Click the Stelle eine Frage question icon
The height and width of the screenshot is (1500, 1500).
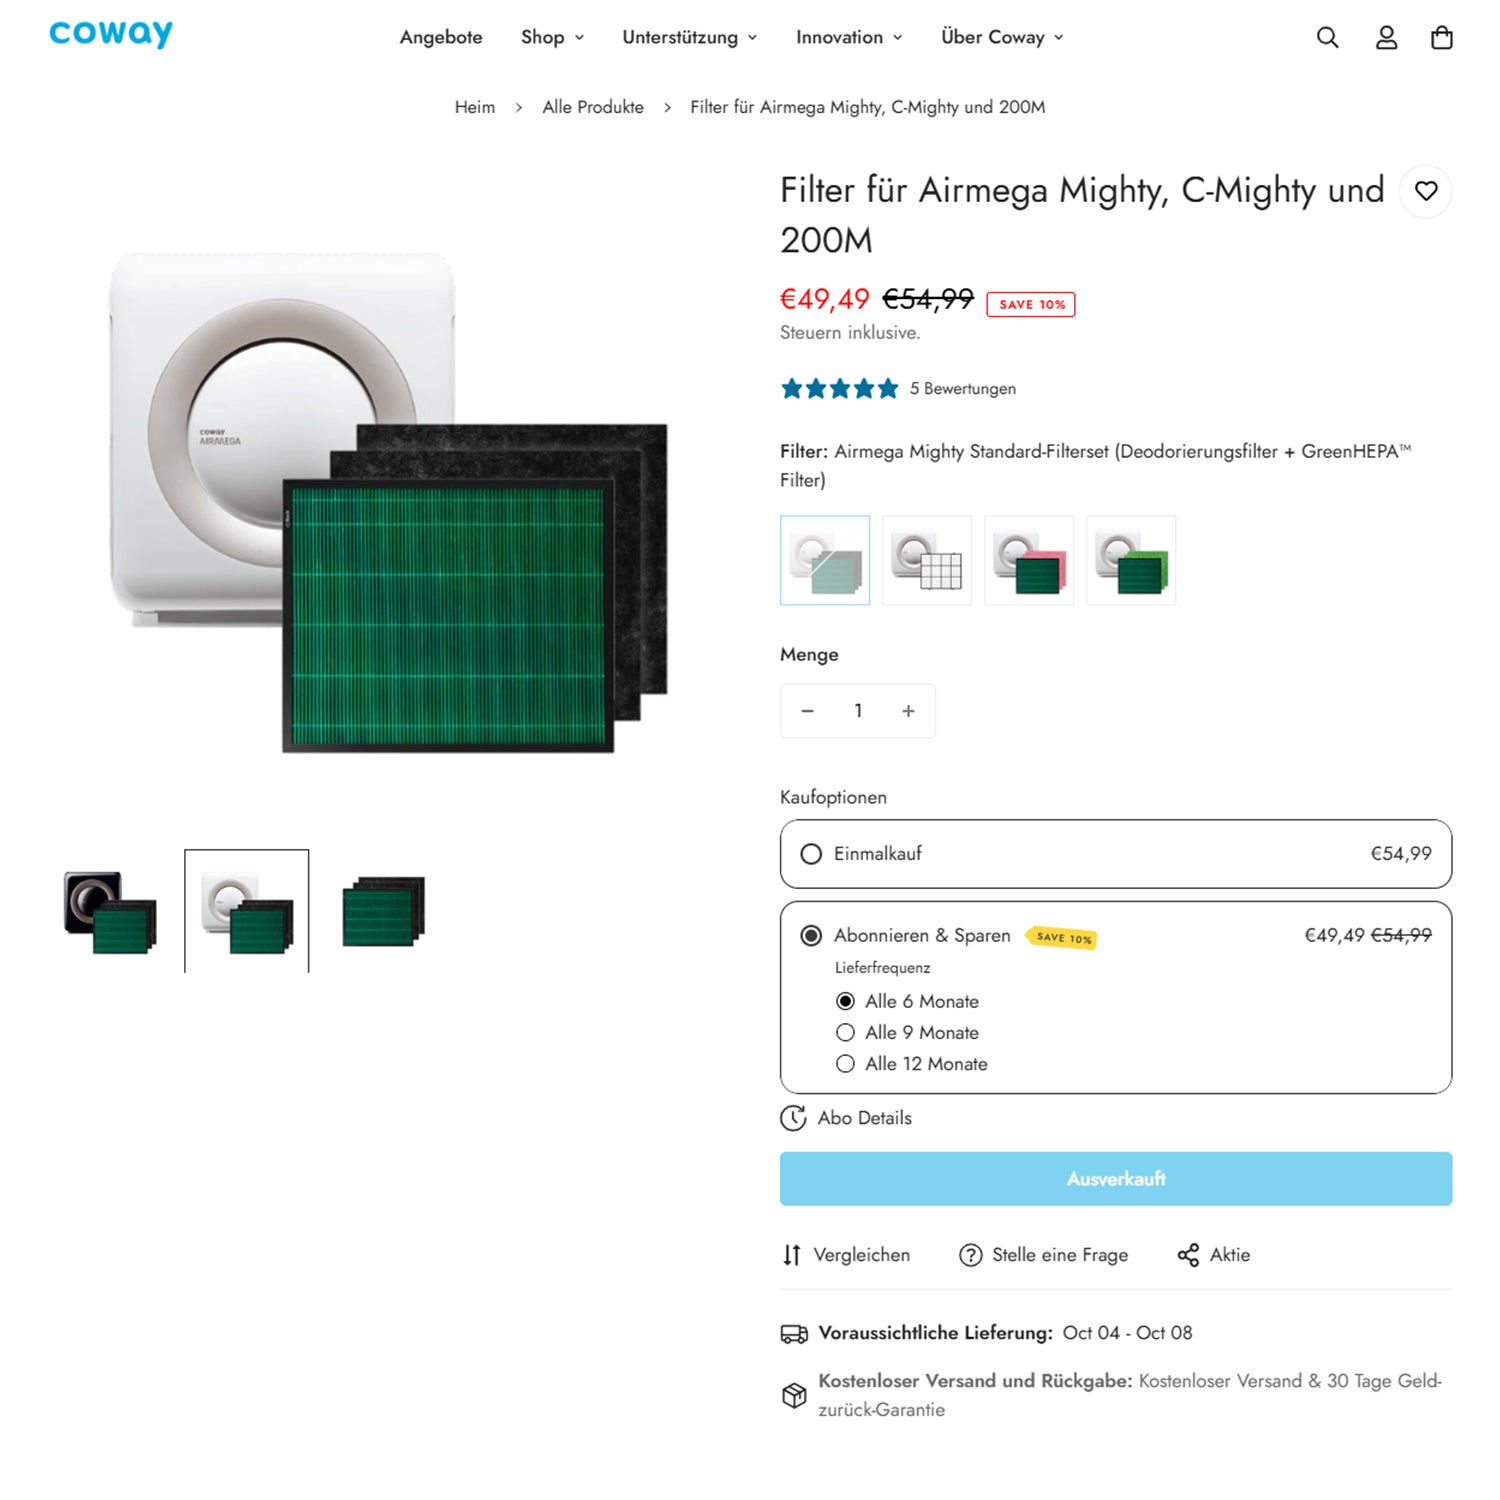970,1255
